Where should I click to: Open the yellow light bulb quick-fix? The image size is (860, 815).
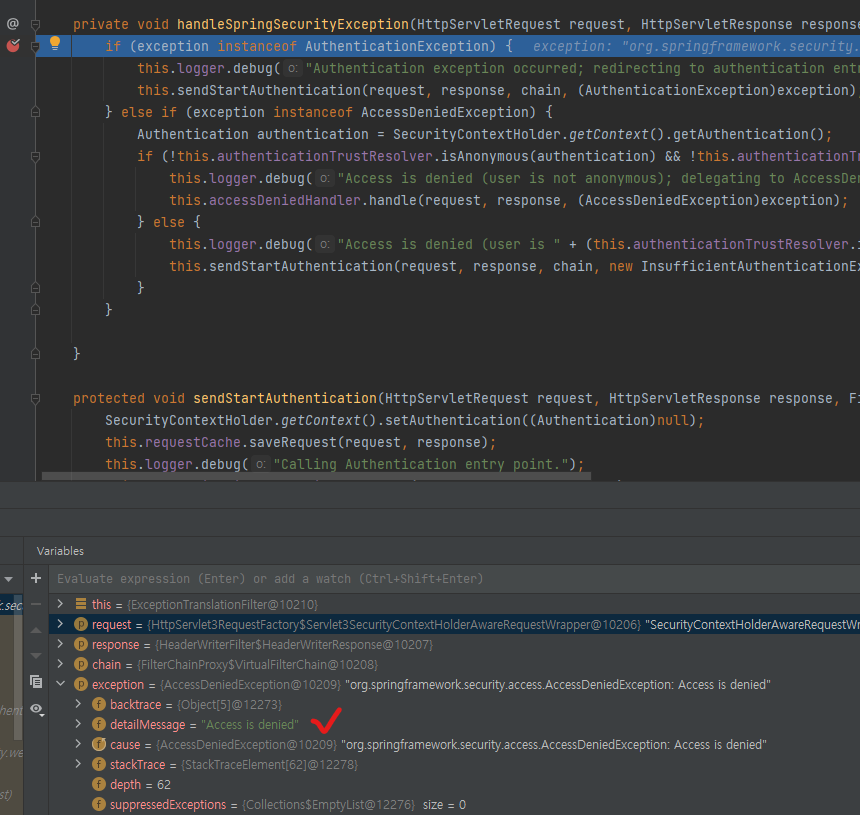tap(55, 43)
